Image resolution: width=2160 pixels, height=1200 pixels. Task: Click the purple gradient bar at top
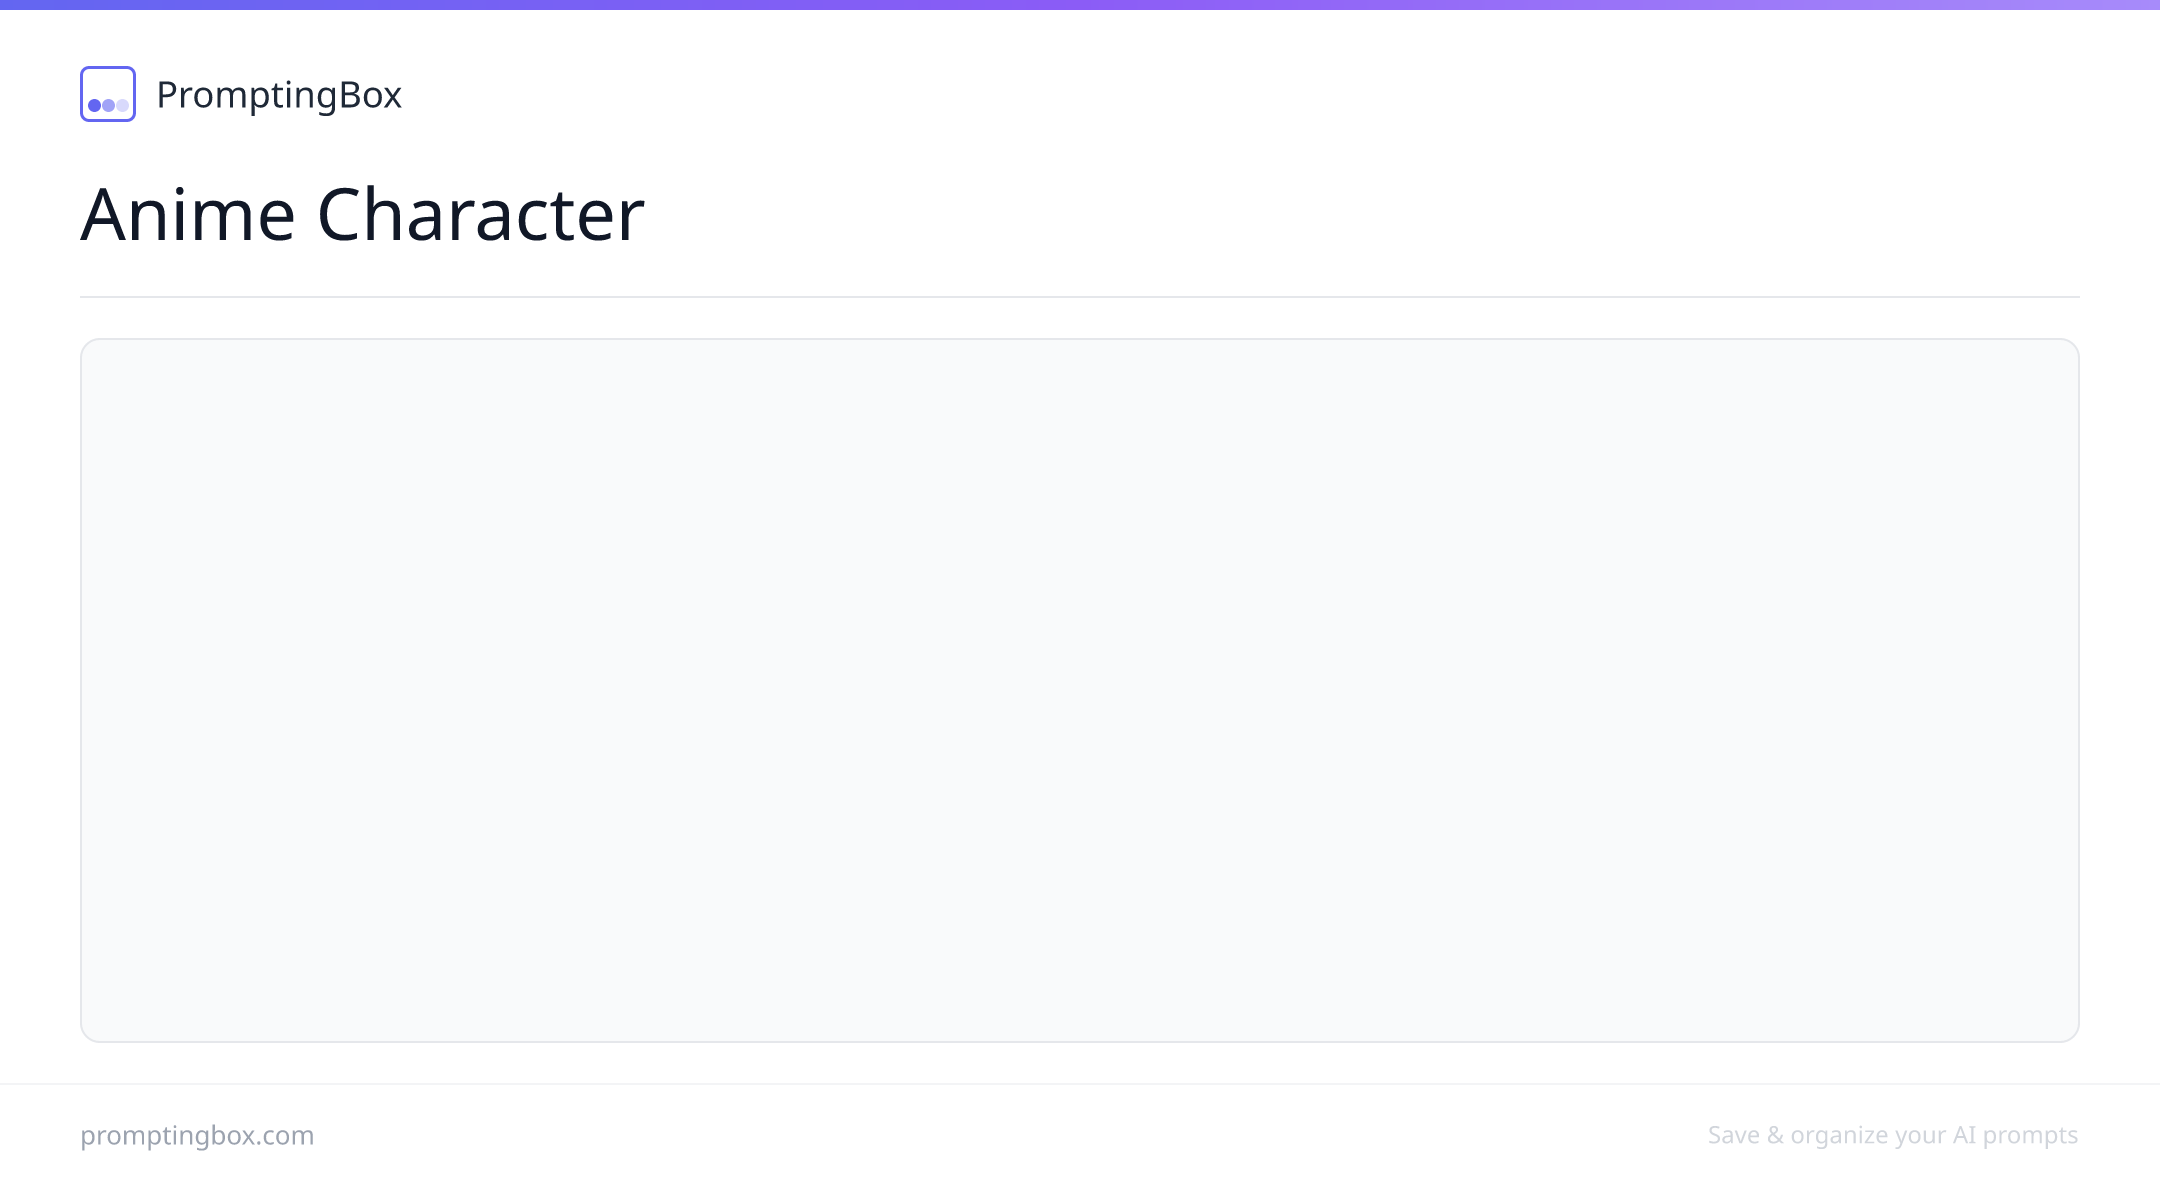point(1080,5)
